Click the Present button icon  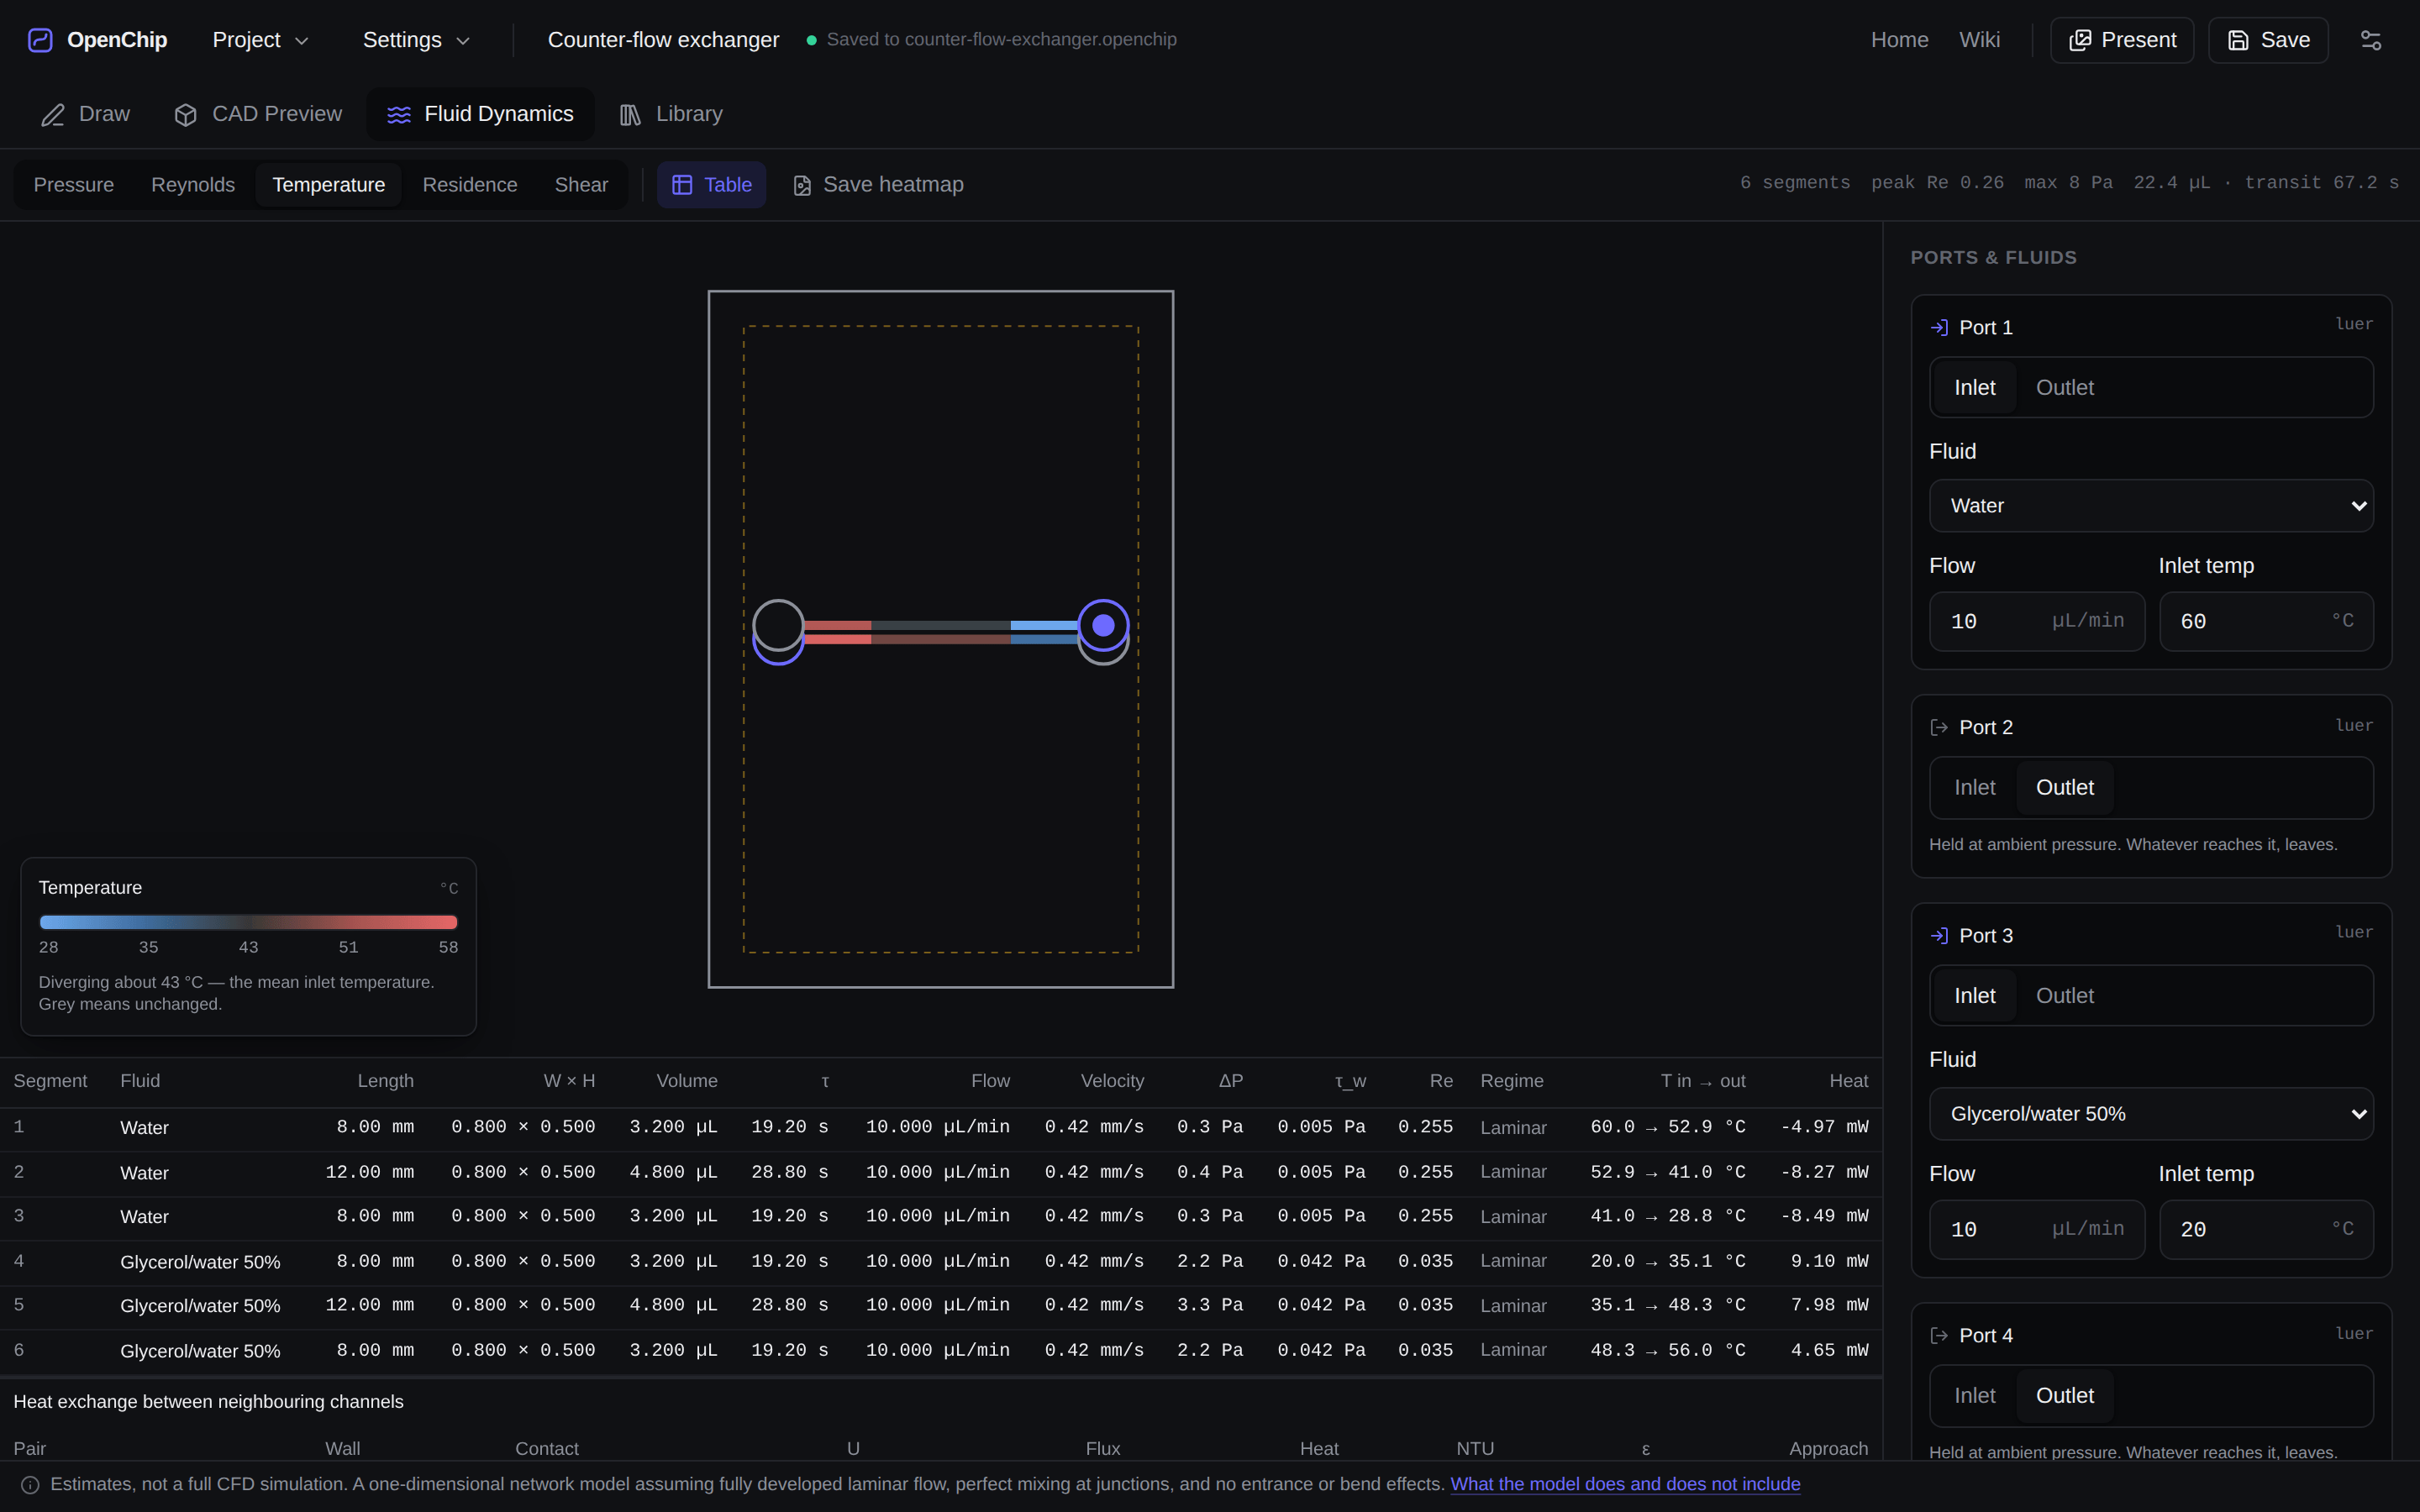pyautogui.click(x=2080, y=40)
